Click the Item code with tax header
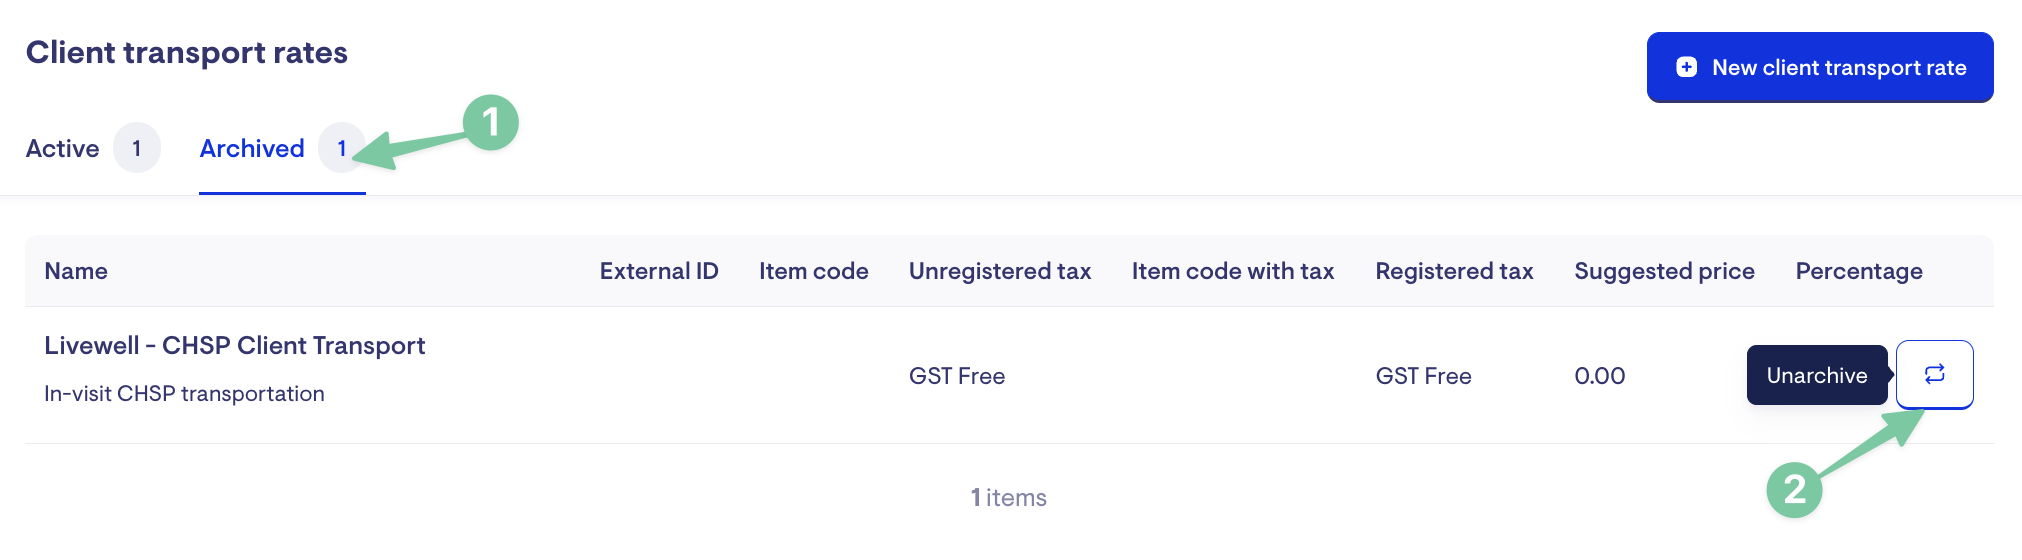The image size is (2022, 560). [x=1232, y=271]
